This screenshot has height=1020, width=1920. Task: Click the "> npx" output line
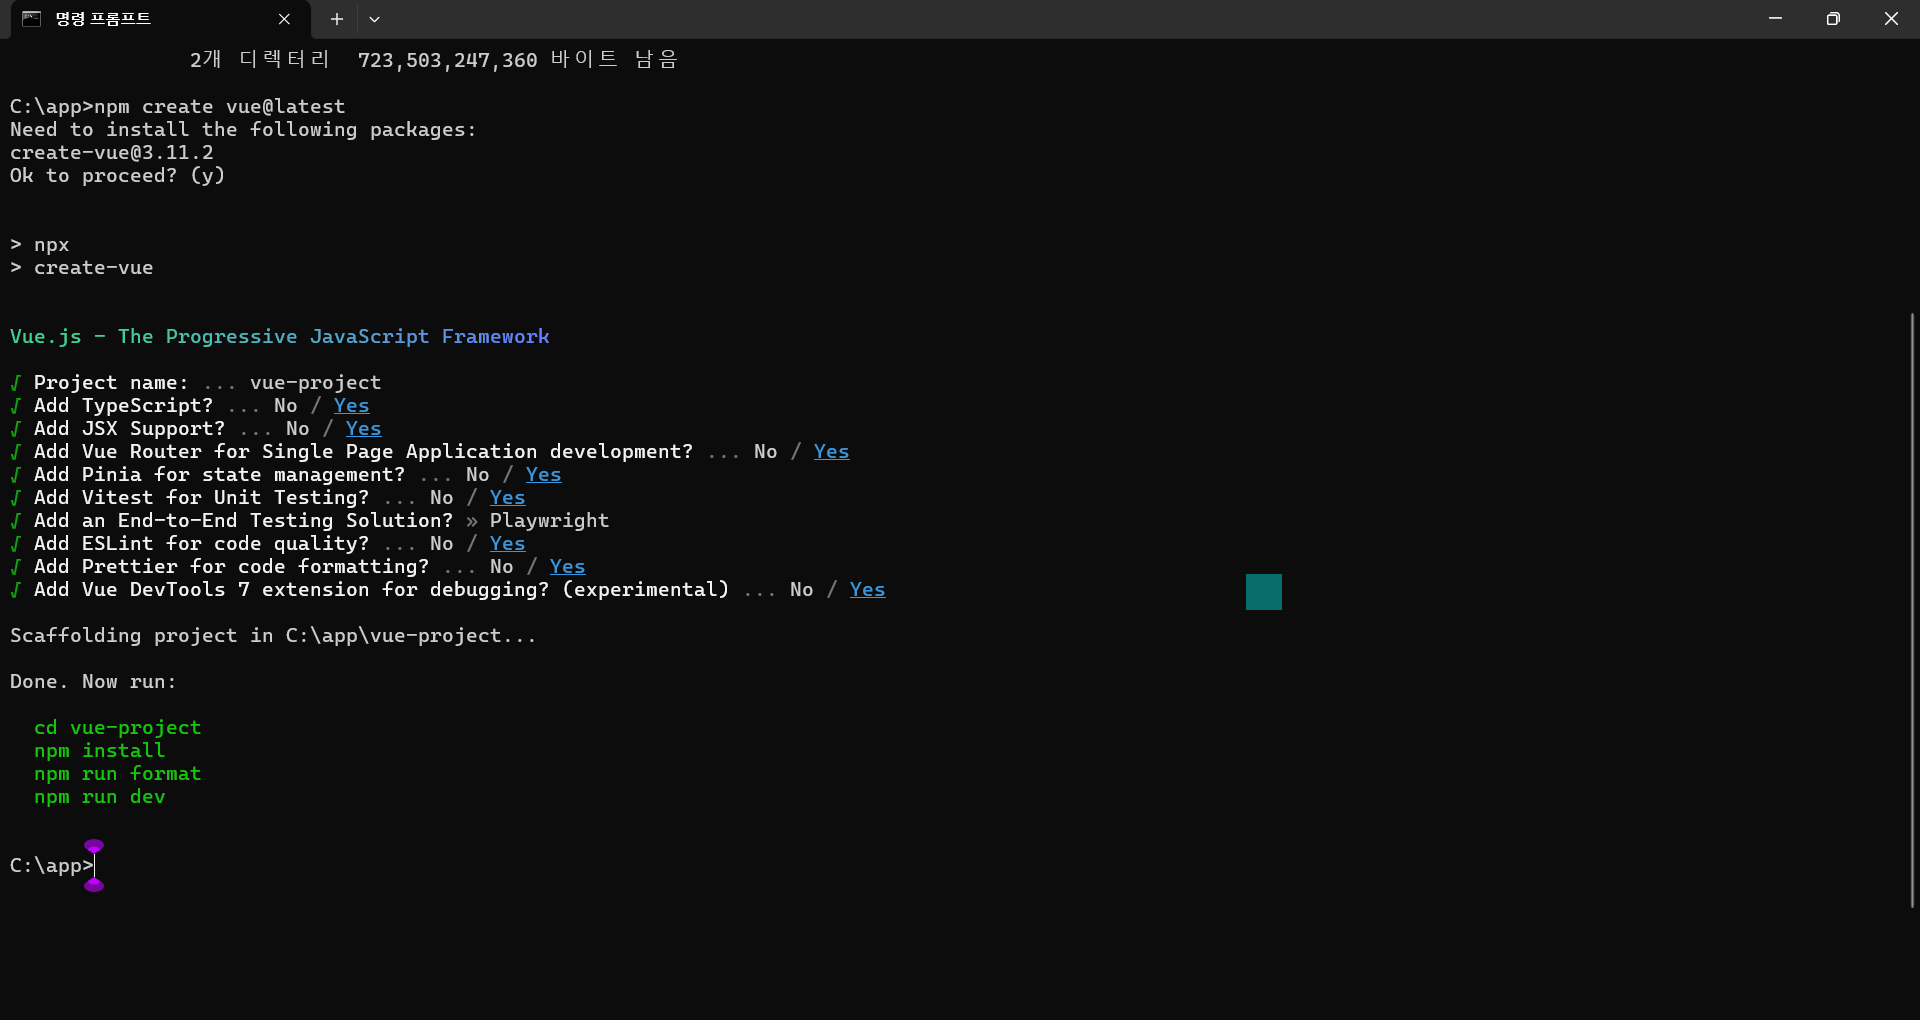40,244
